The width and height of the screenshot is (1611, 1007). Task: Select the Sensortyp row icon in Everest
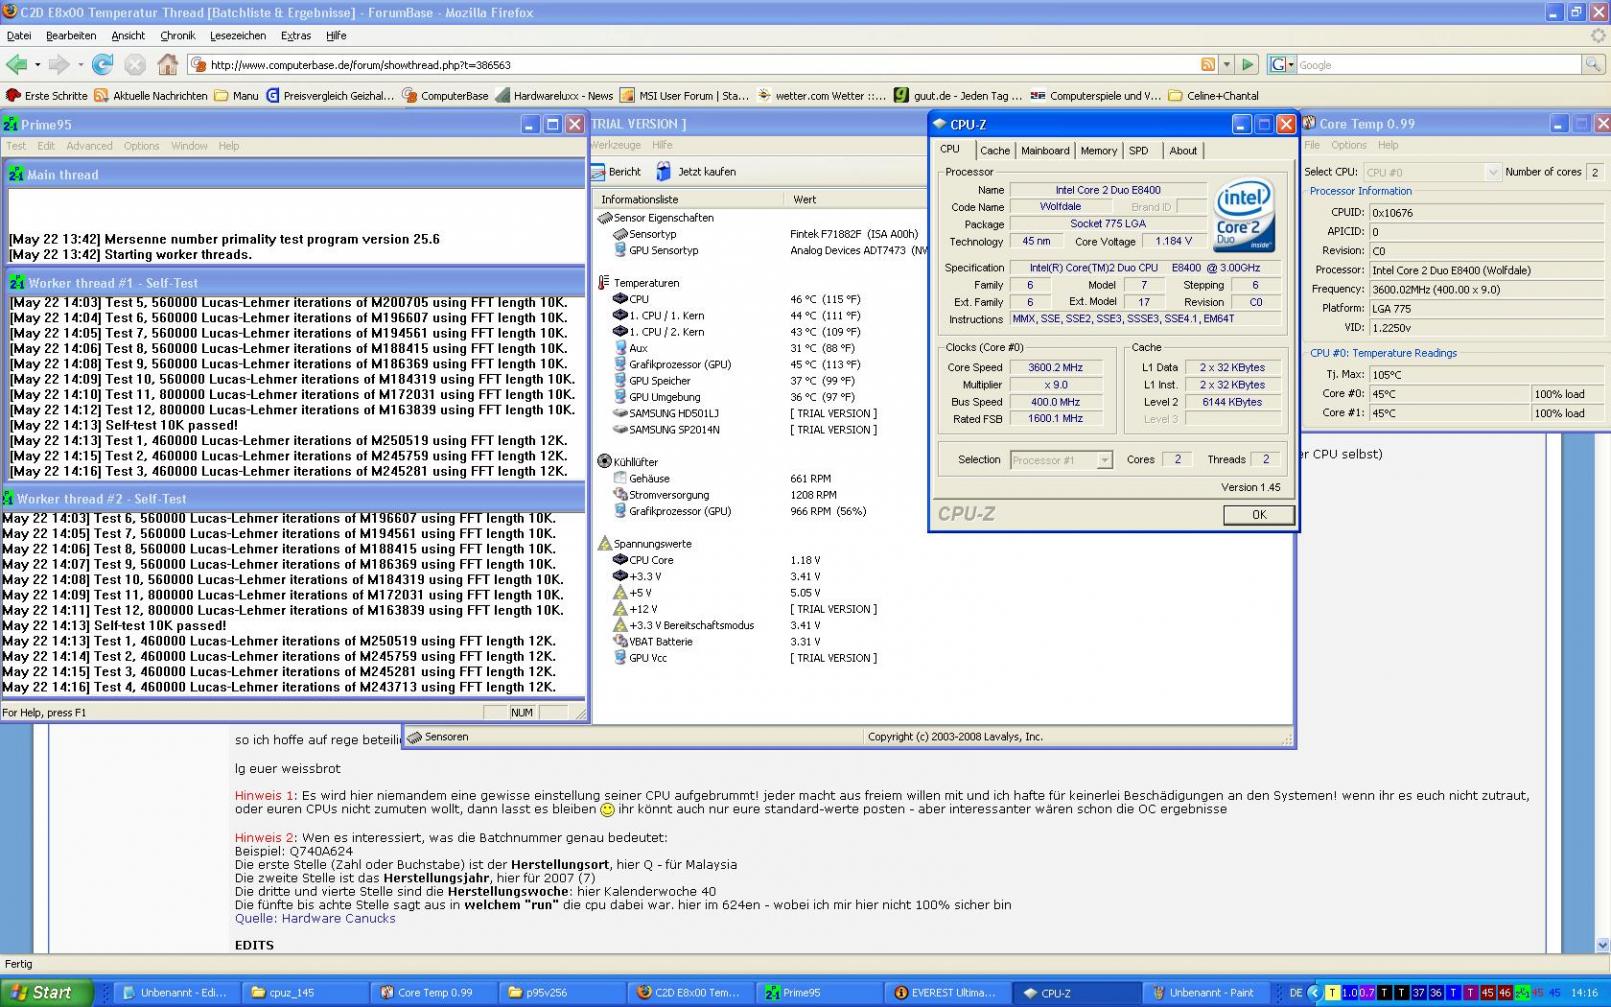620,234
